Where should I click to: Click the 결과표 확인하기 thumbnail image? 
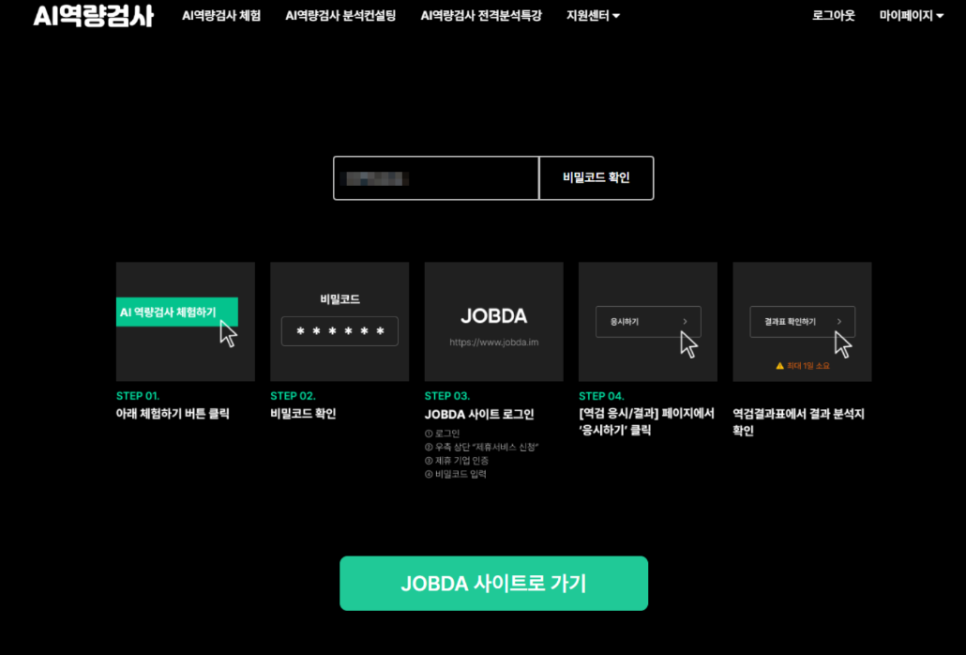click(802, 322)
